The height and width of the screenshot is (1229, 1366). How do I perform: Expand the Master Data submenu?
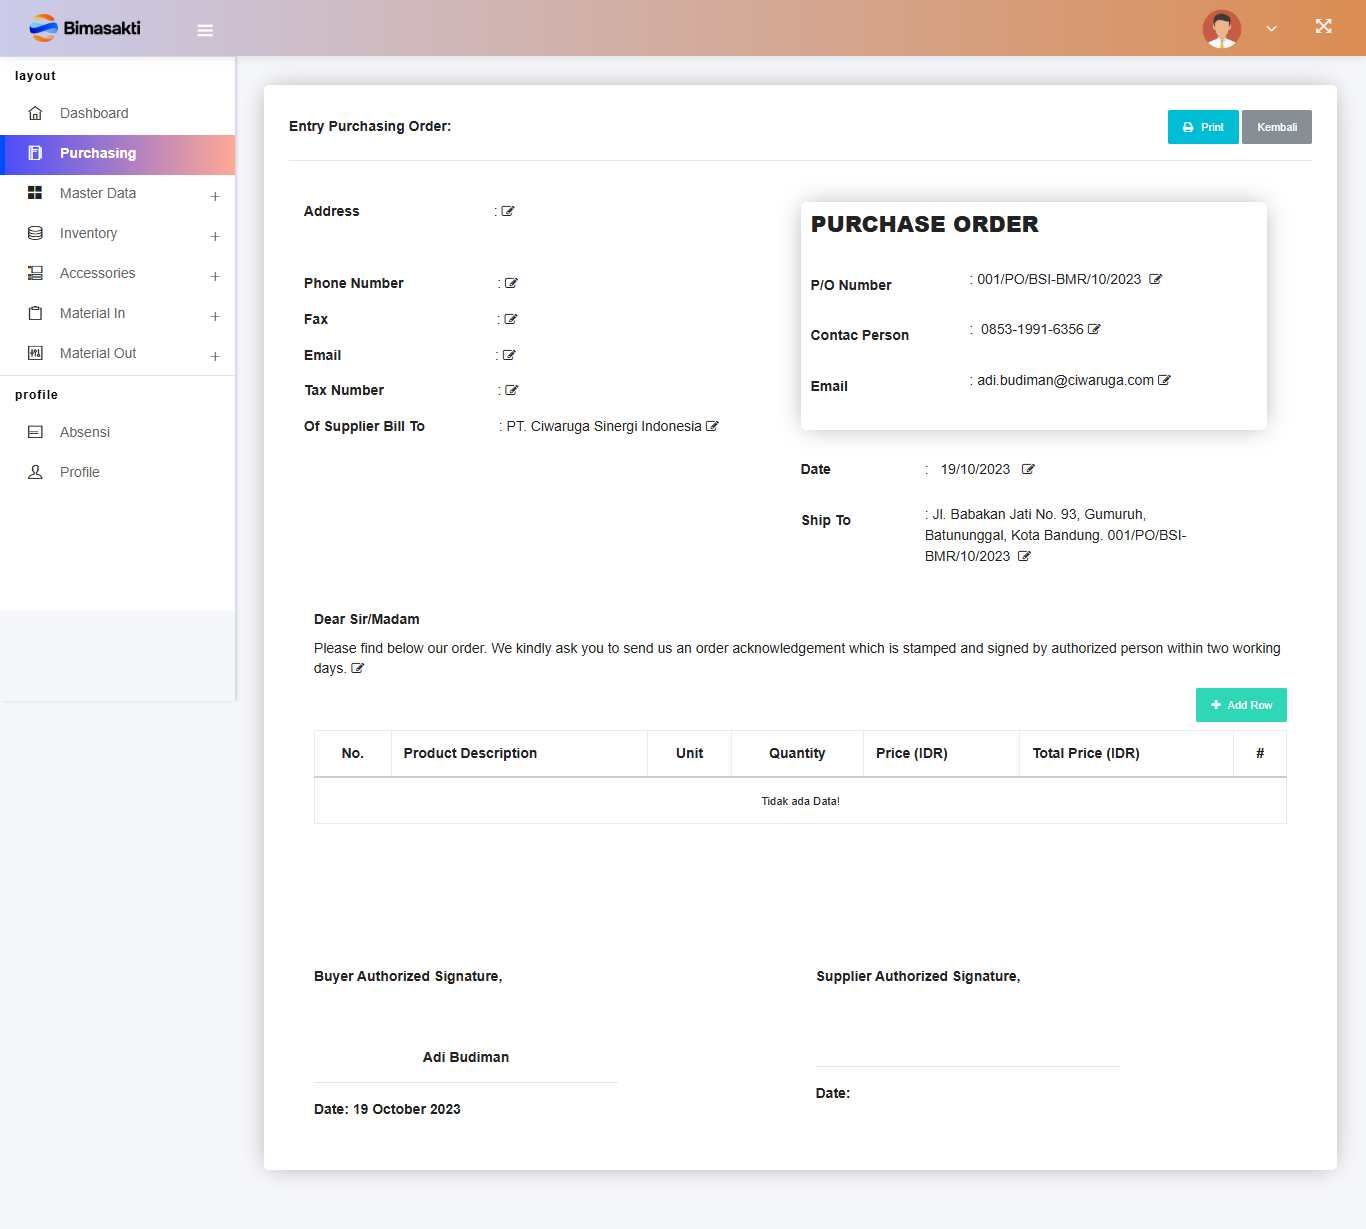215,196
